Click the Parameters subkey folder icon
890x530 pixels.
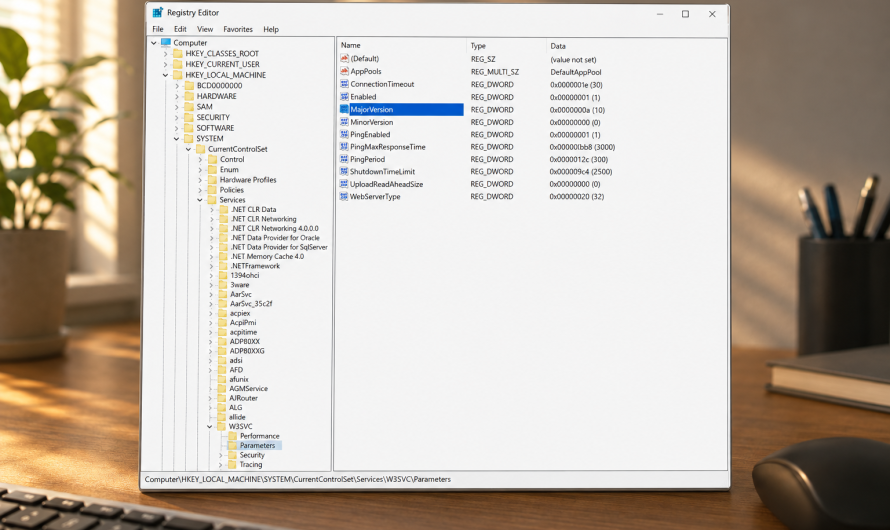click(232, 445)
